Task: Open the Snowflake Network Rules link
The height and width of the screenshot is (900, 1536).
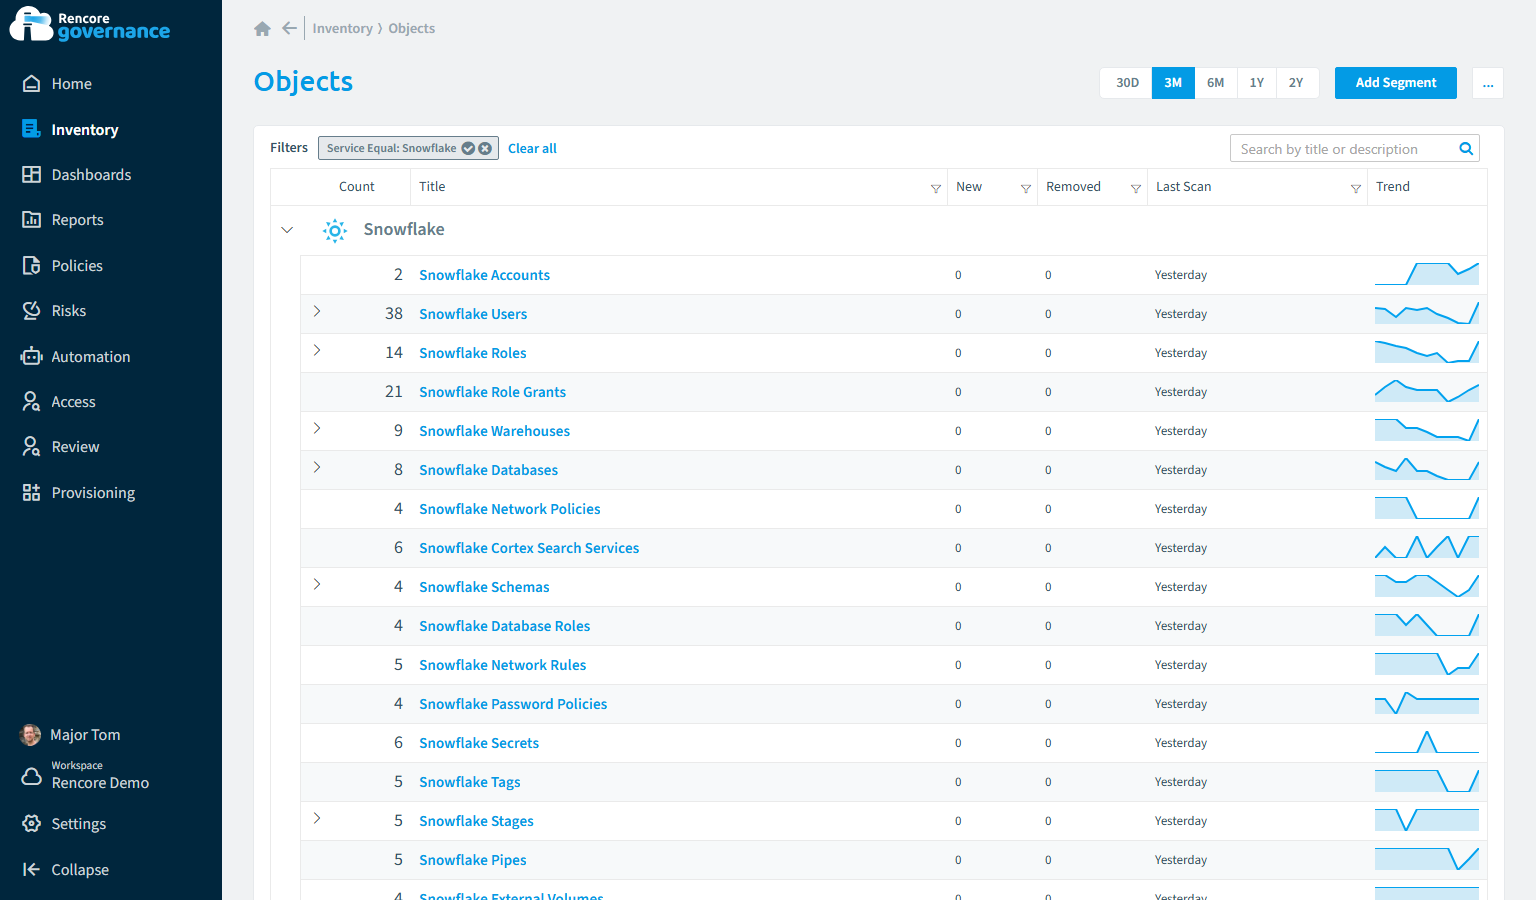Action: 502,665
